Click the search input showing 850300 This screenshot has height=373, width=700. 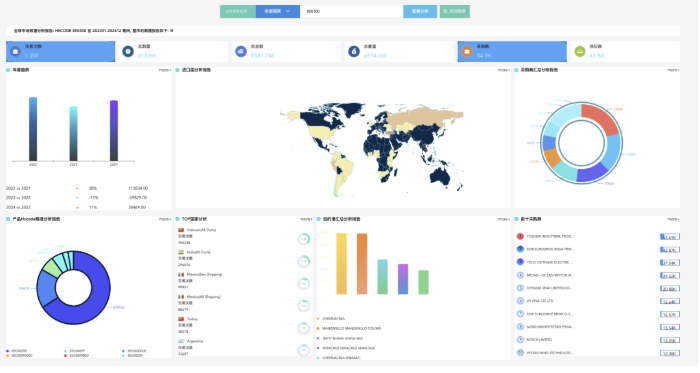pyautogui.click(x=352, y=12)
